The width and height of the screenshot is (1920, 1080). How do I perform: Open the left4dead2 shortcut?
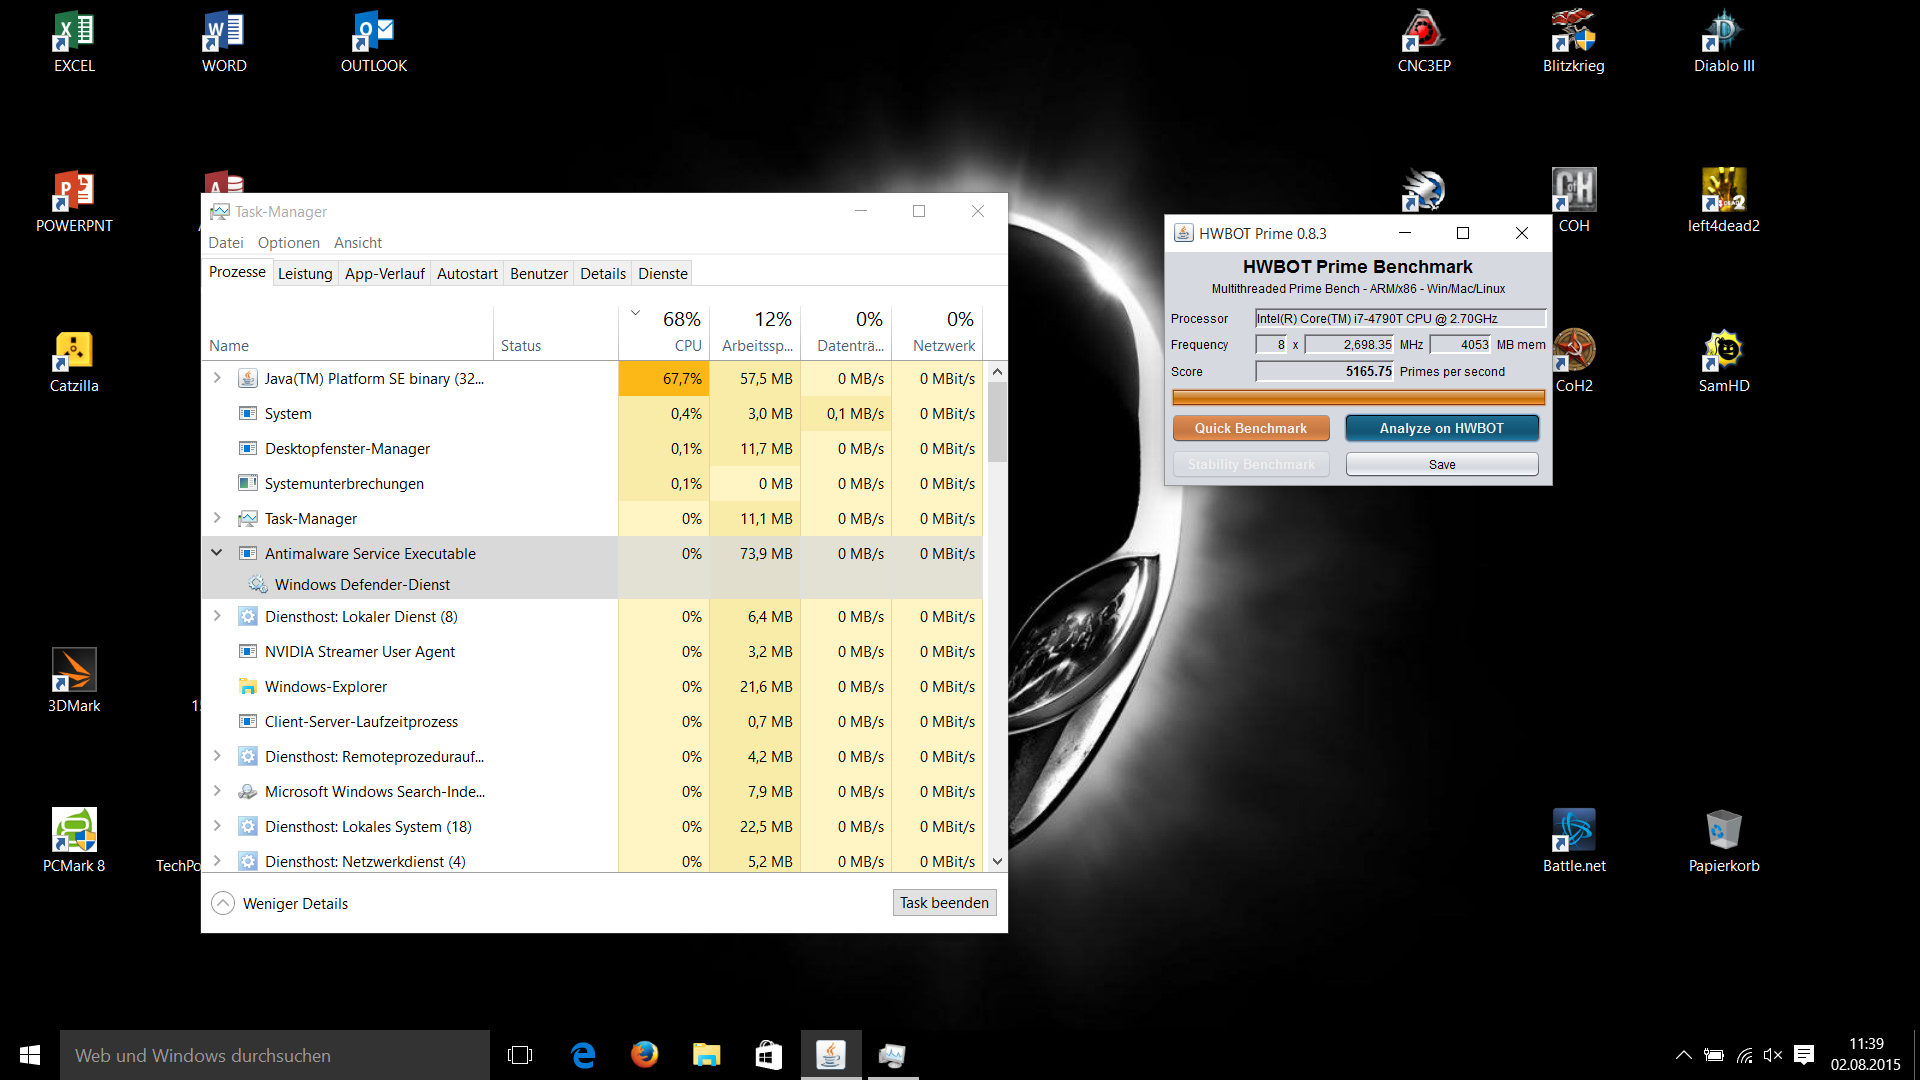click(x=1724, y=203)
